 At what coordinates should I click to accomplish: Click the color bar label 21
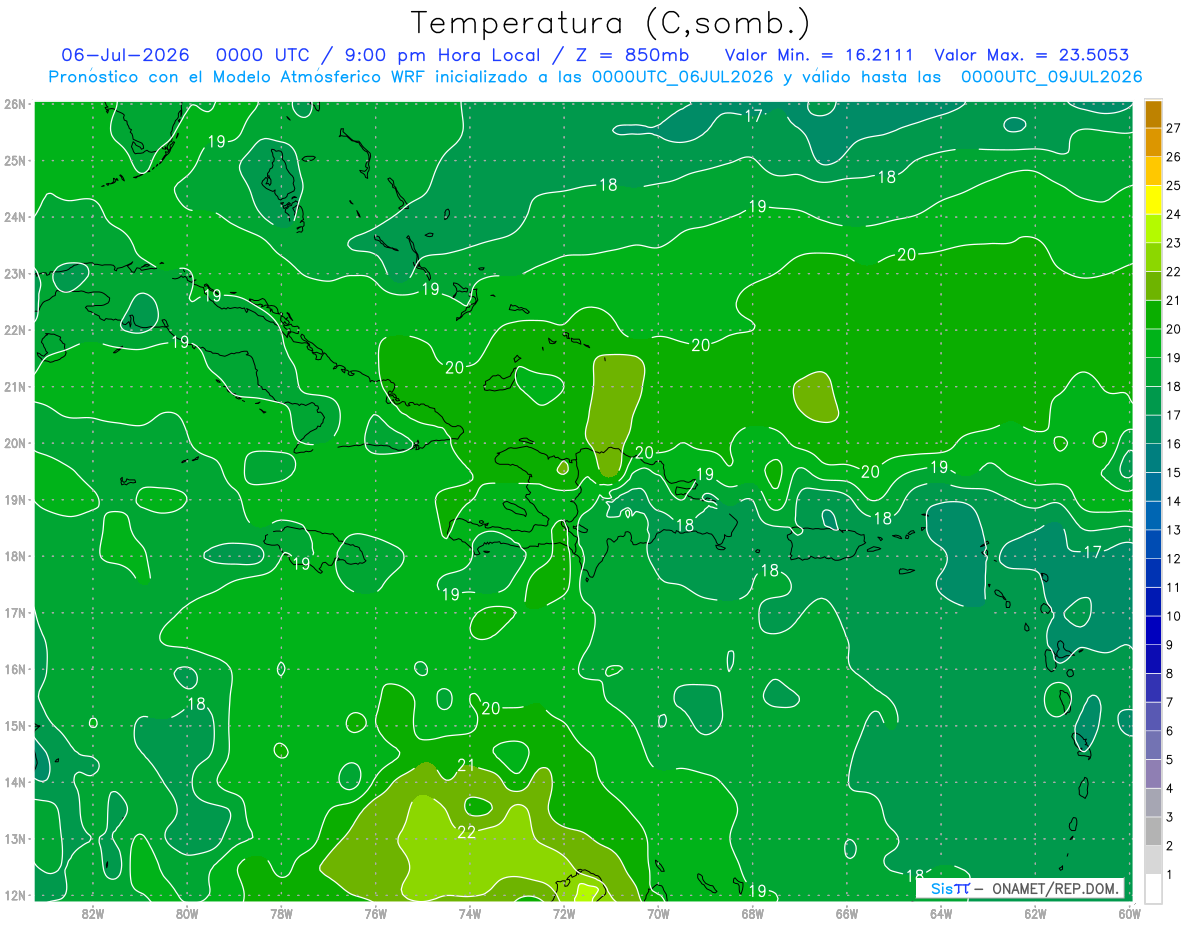[1173, 300]
